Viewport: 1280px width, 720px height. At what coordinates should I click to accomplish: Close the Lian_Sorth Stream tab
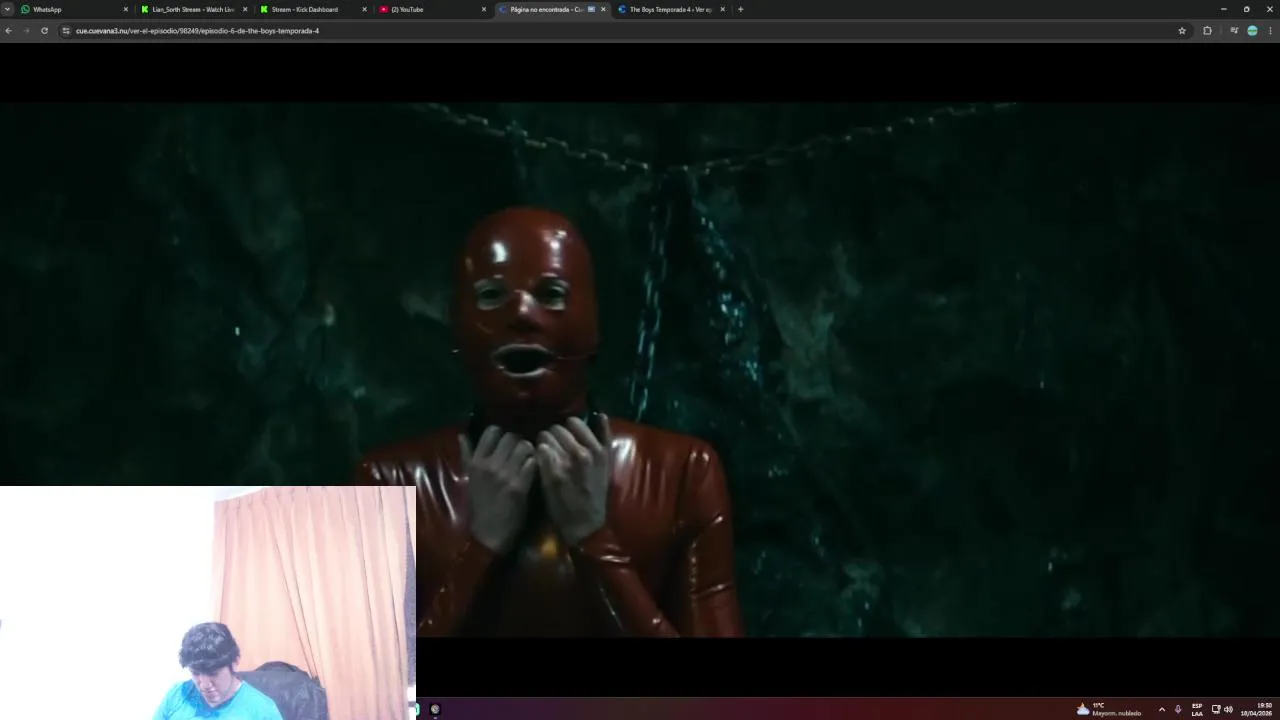245,9
